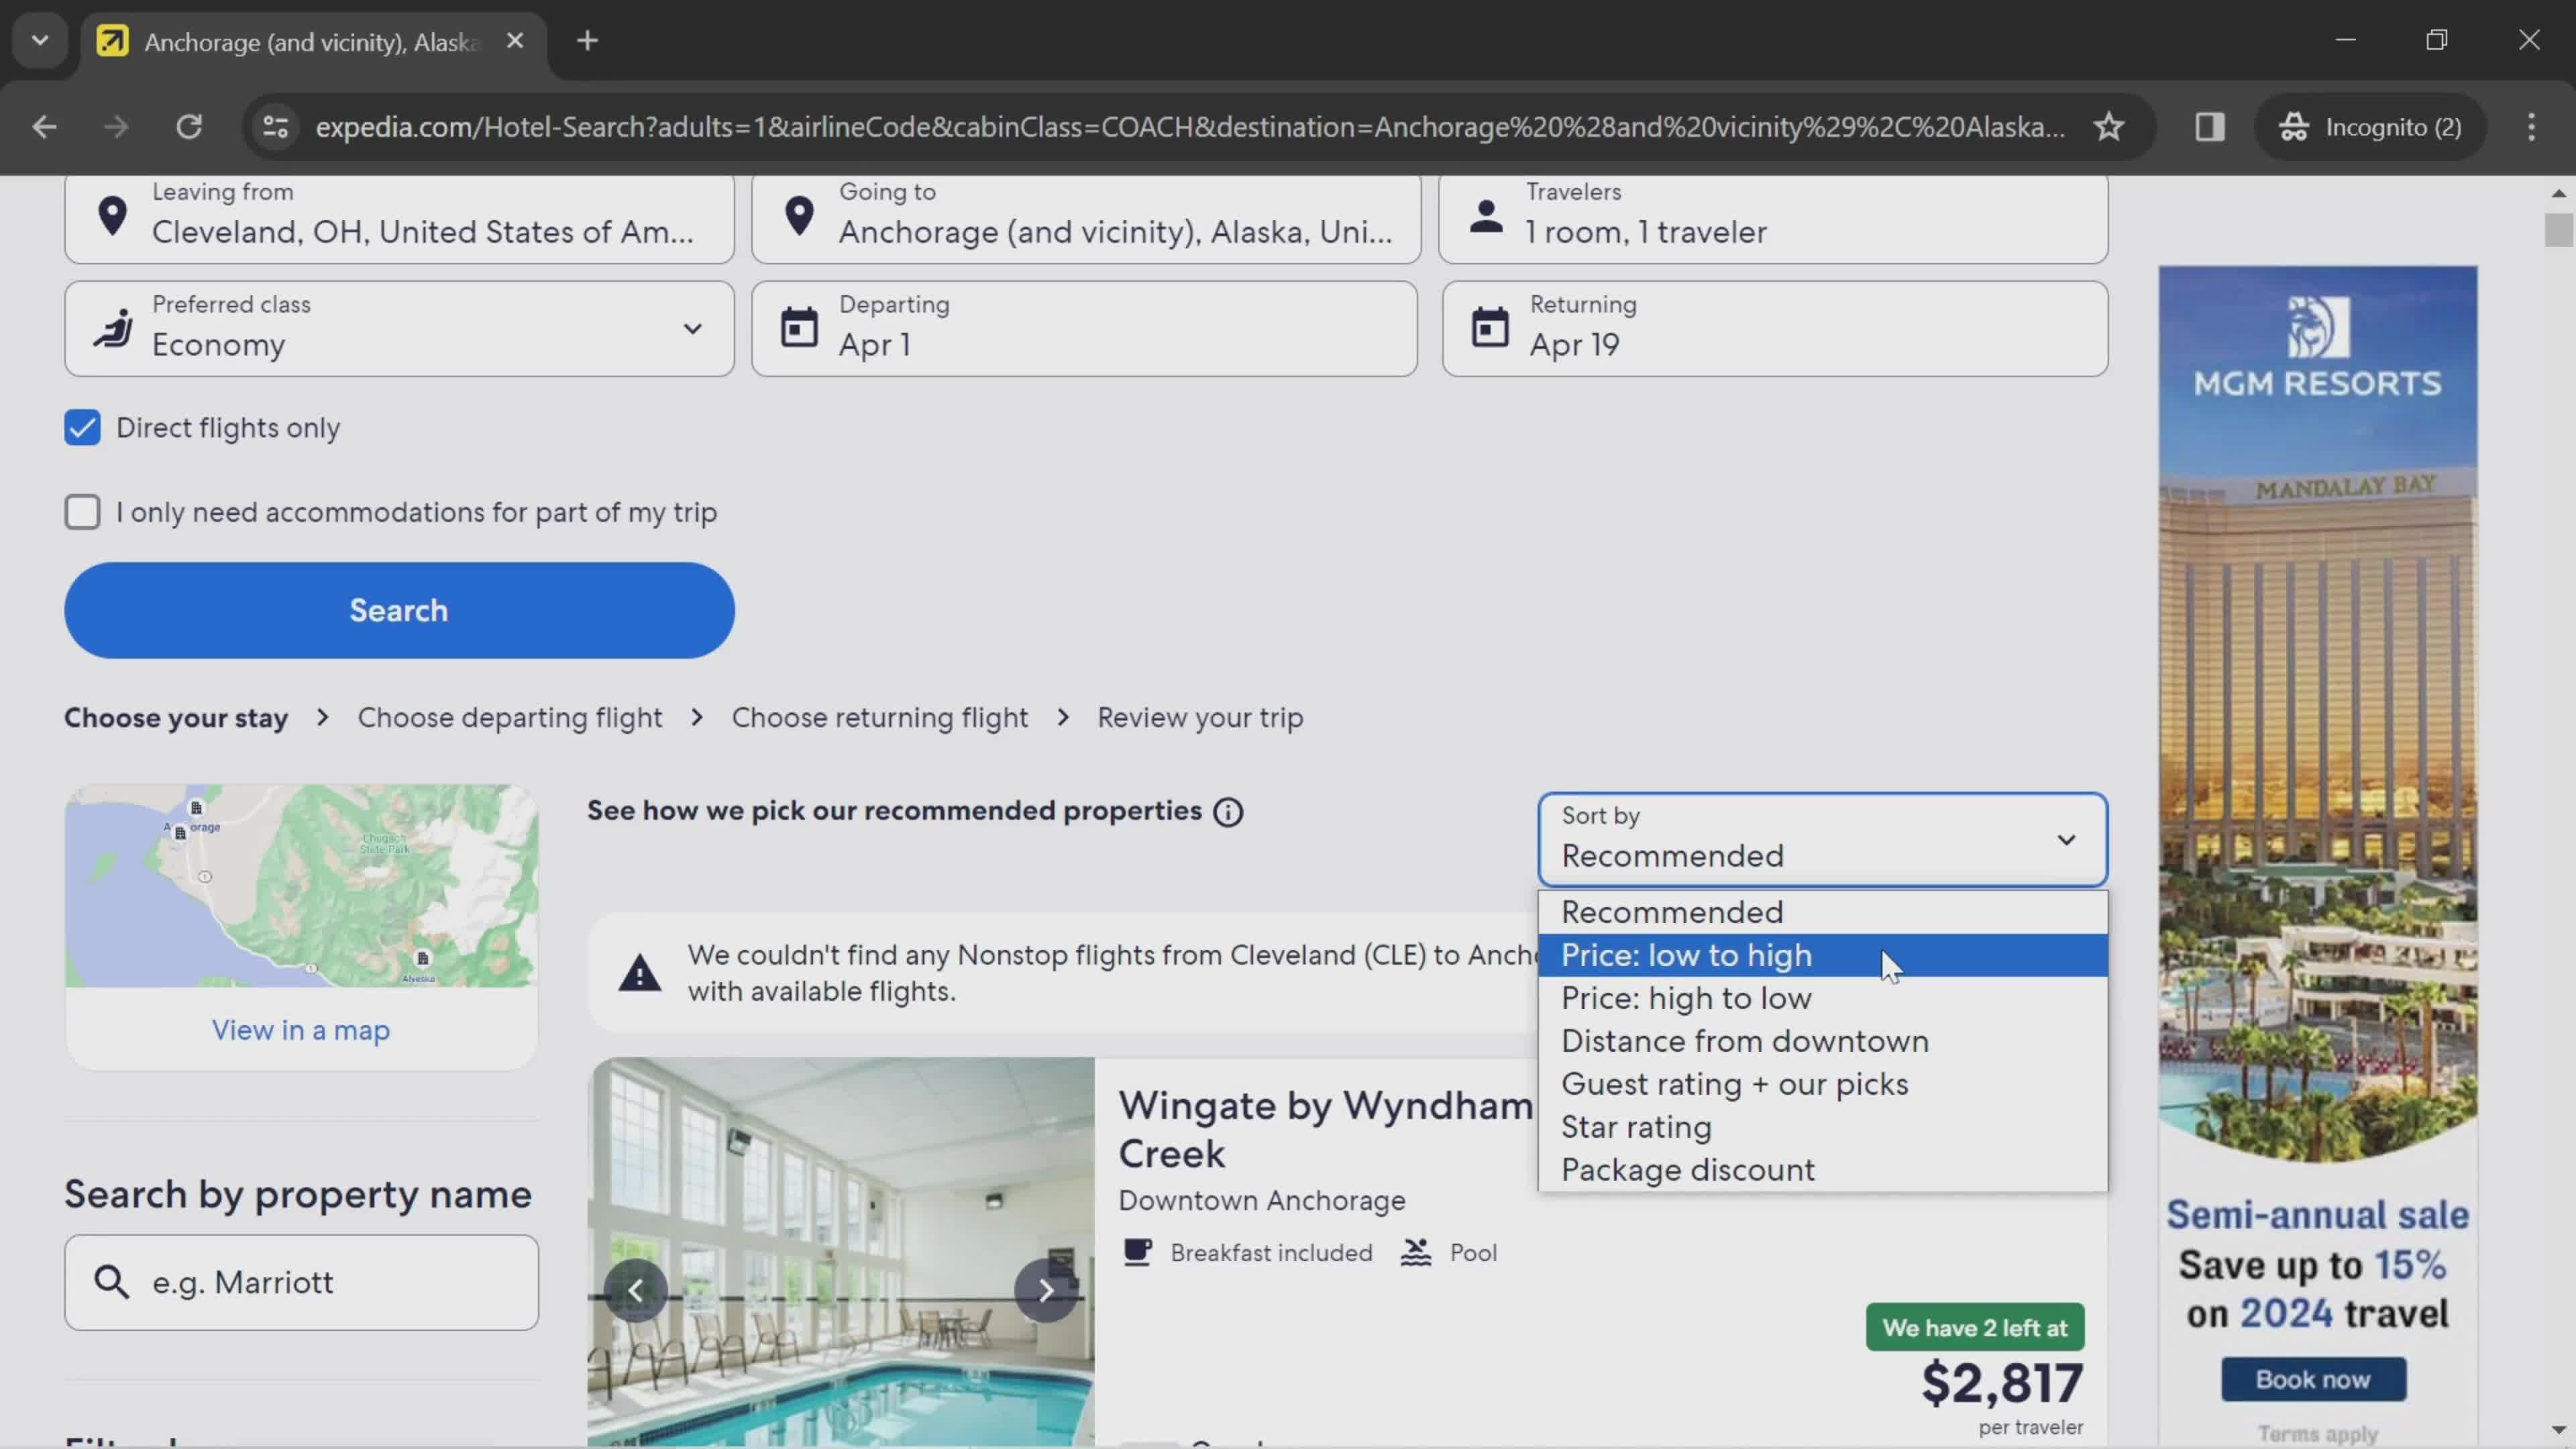Uncheck Direct flights only
This screenshot has width=2576, height=1449.
point(82,427)
